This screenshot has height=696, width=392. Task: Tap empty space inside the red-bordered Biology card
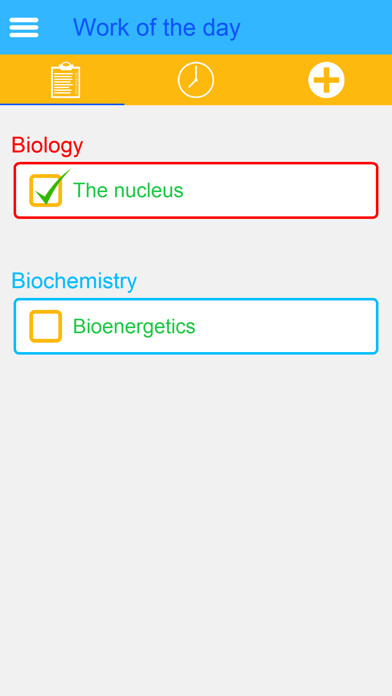(280, 190)
